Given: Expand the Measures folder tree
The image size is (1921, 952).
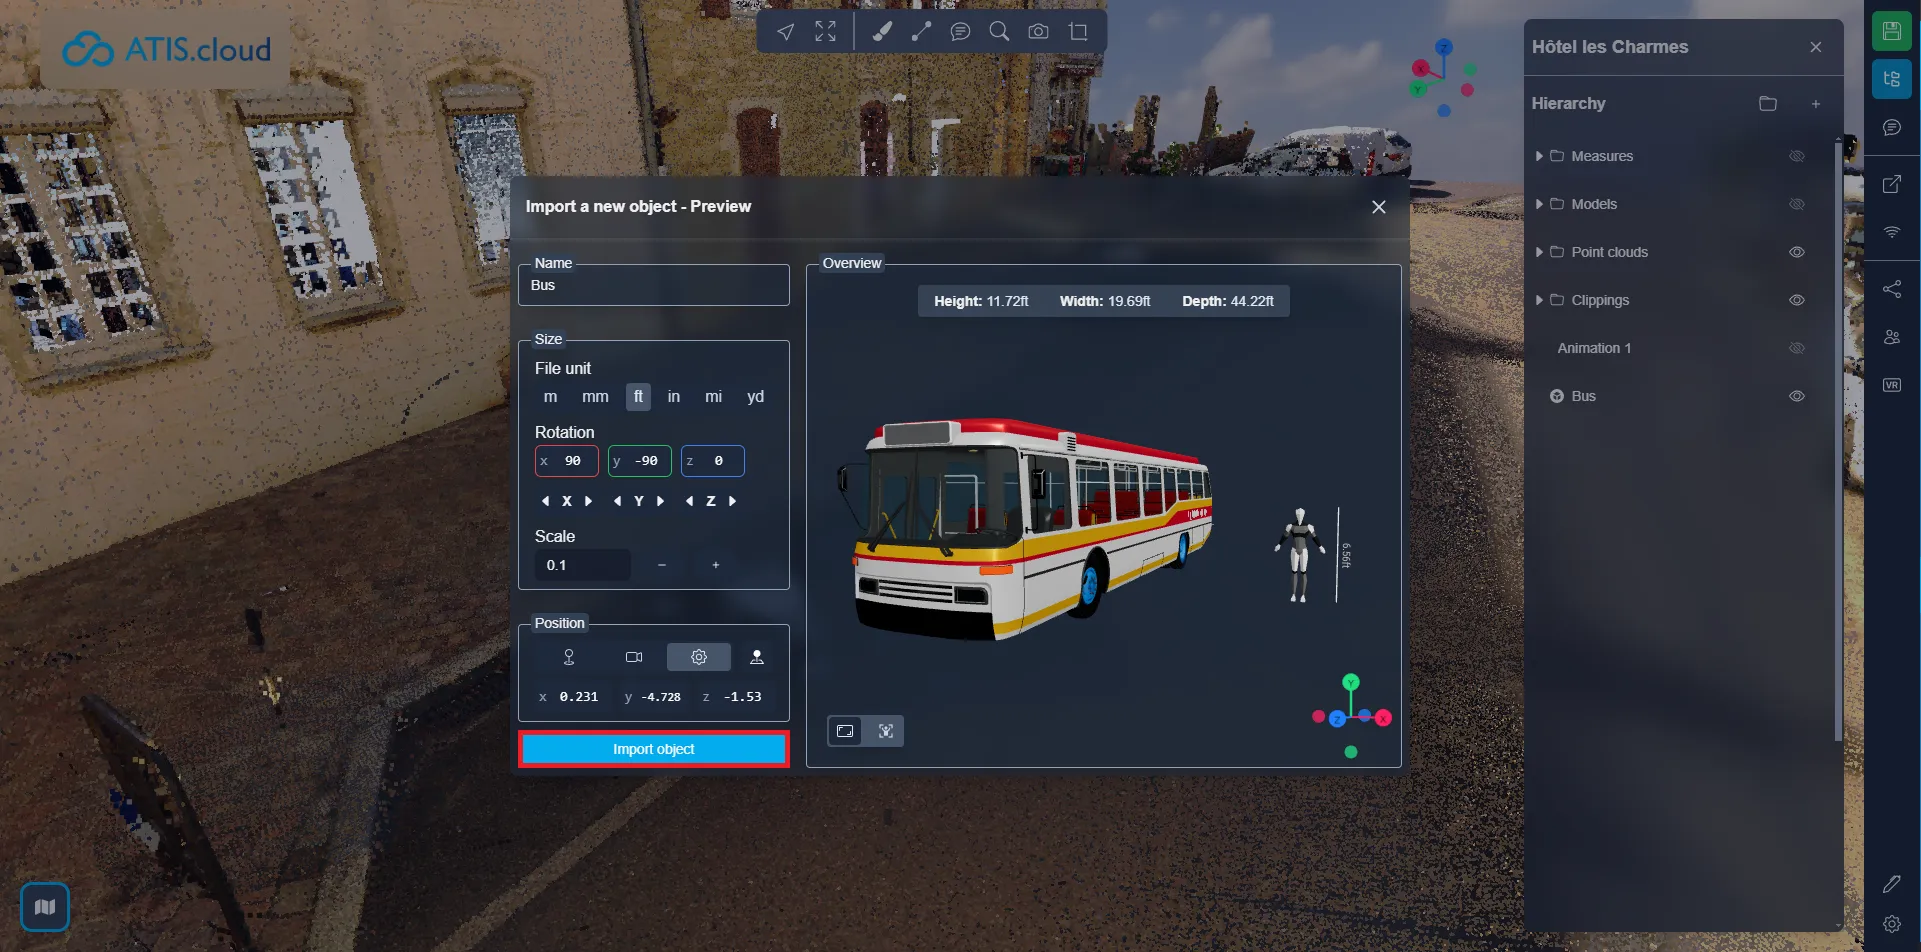Looking at the screenshot, I should (1539, 156).
